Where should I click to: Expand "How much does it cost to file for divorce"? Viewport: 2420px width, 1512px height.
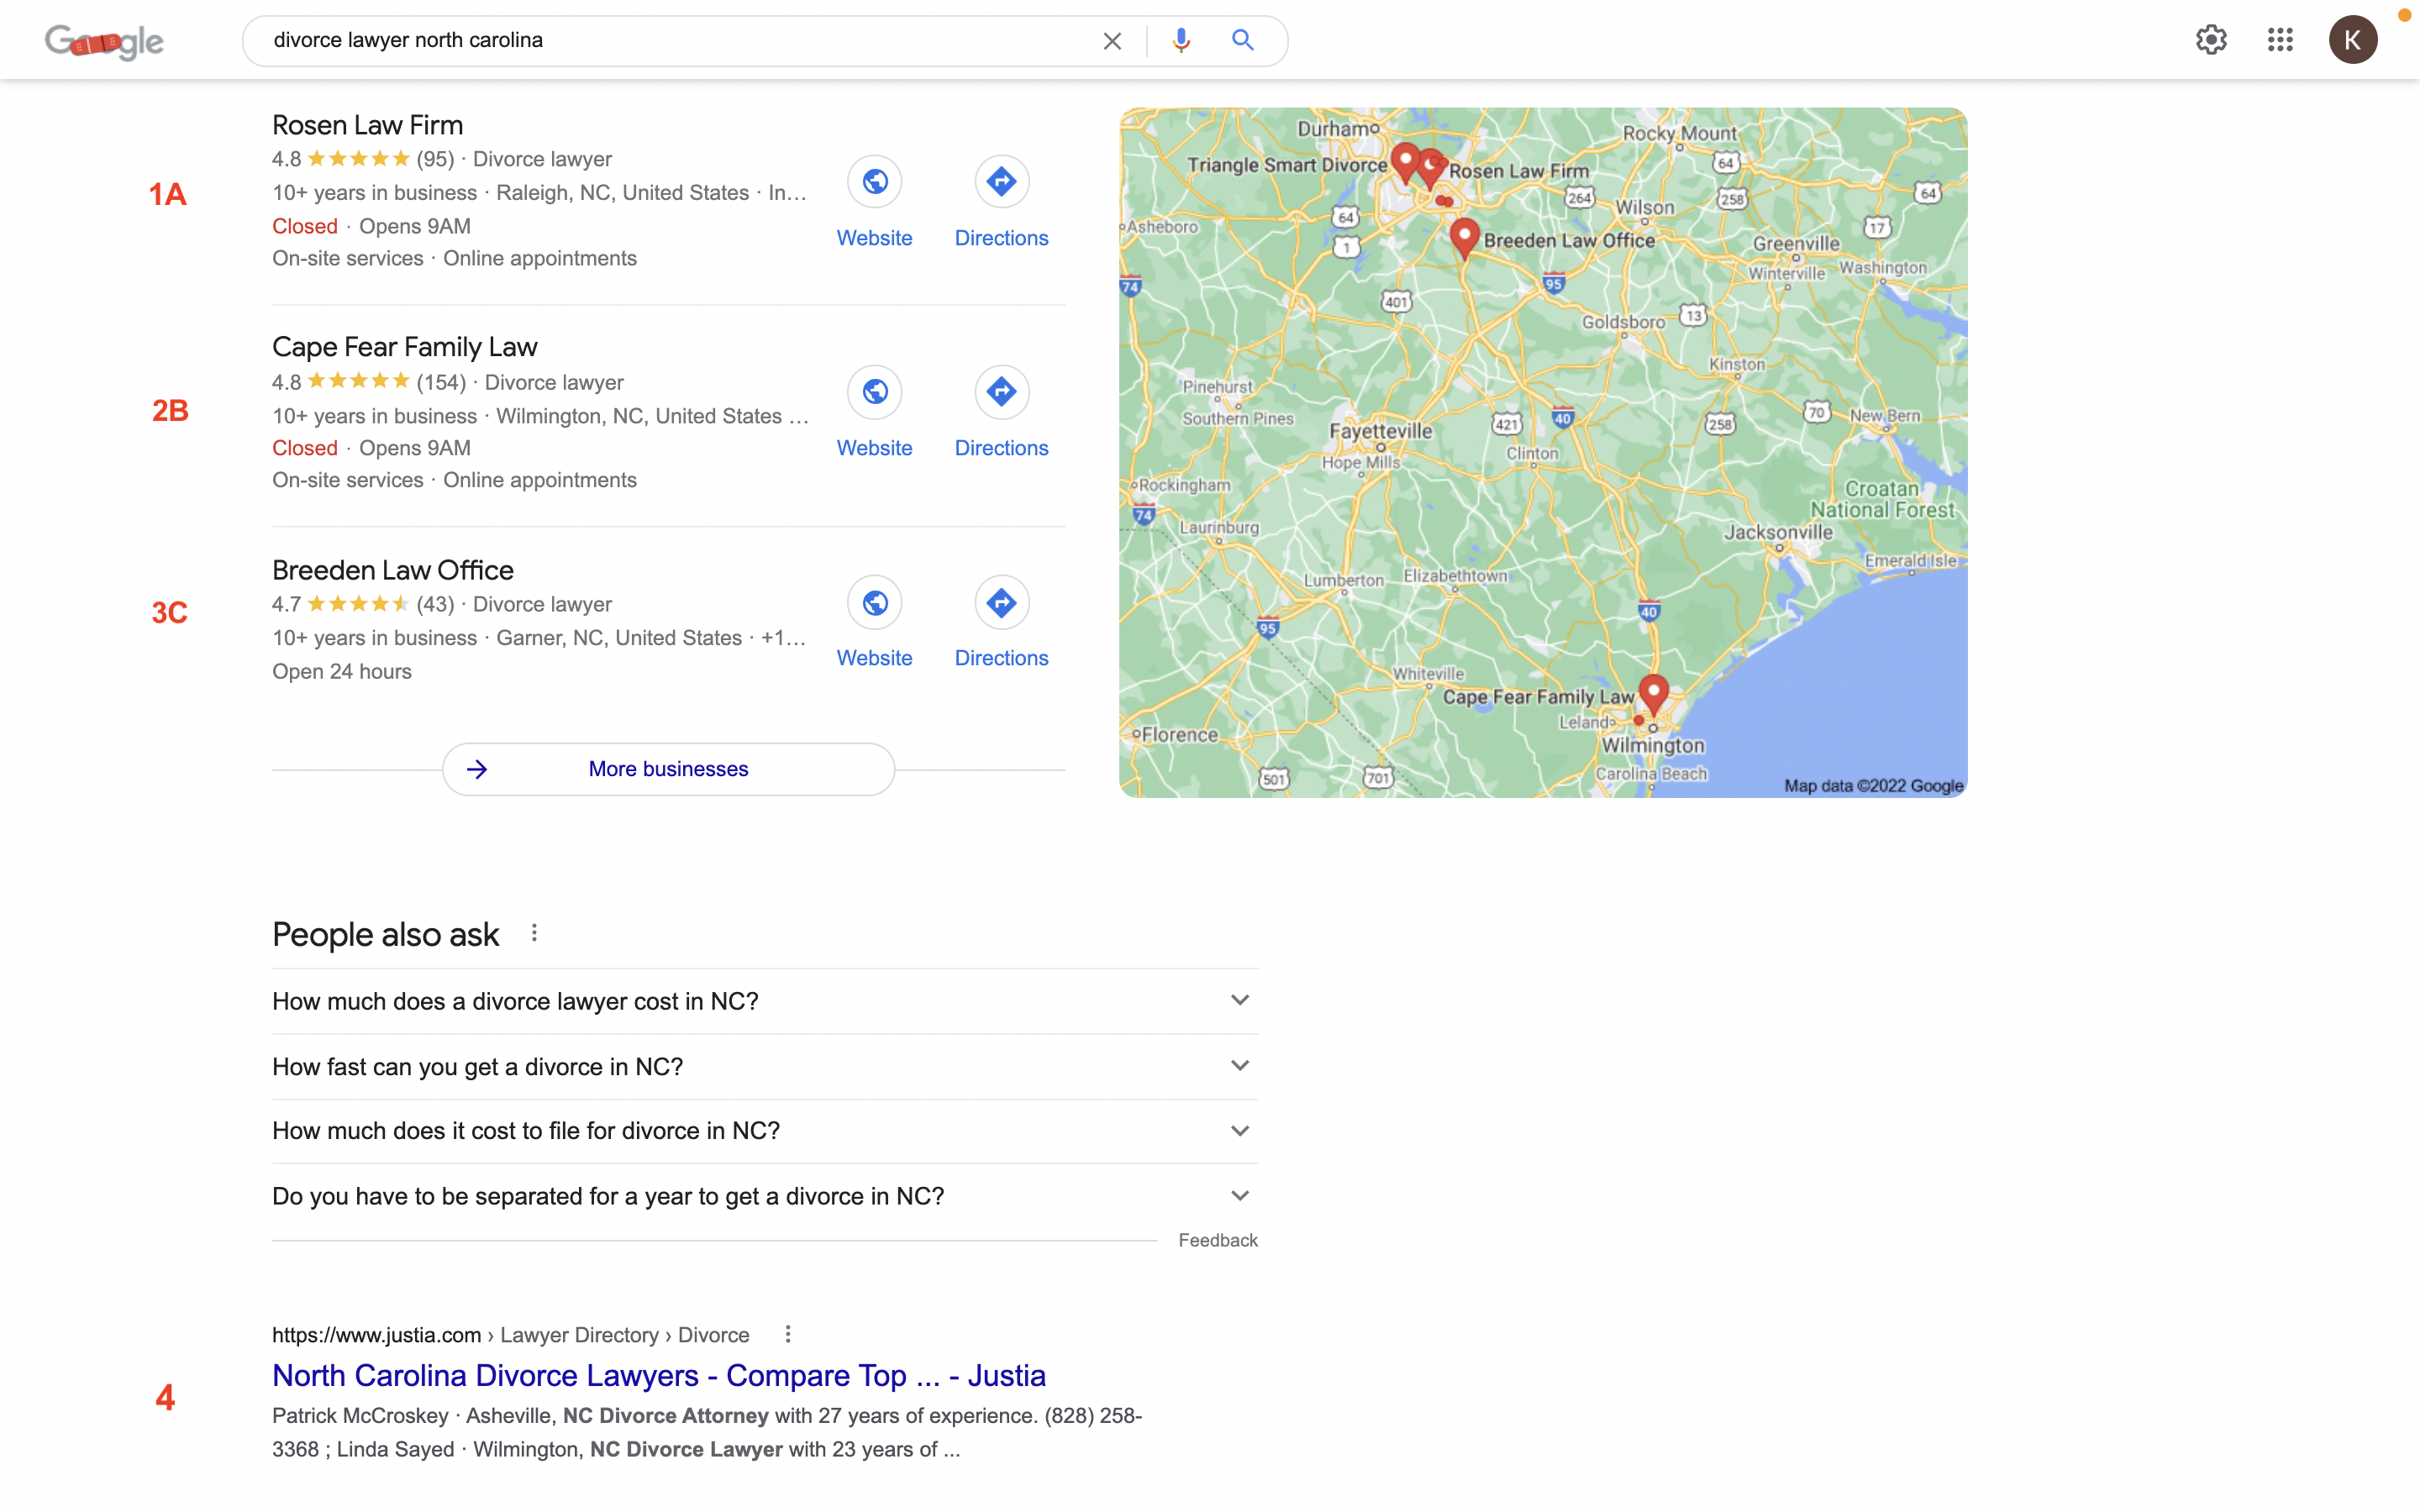tap(765, 1131)
